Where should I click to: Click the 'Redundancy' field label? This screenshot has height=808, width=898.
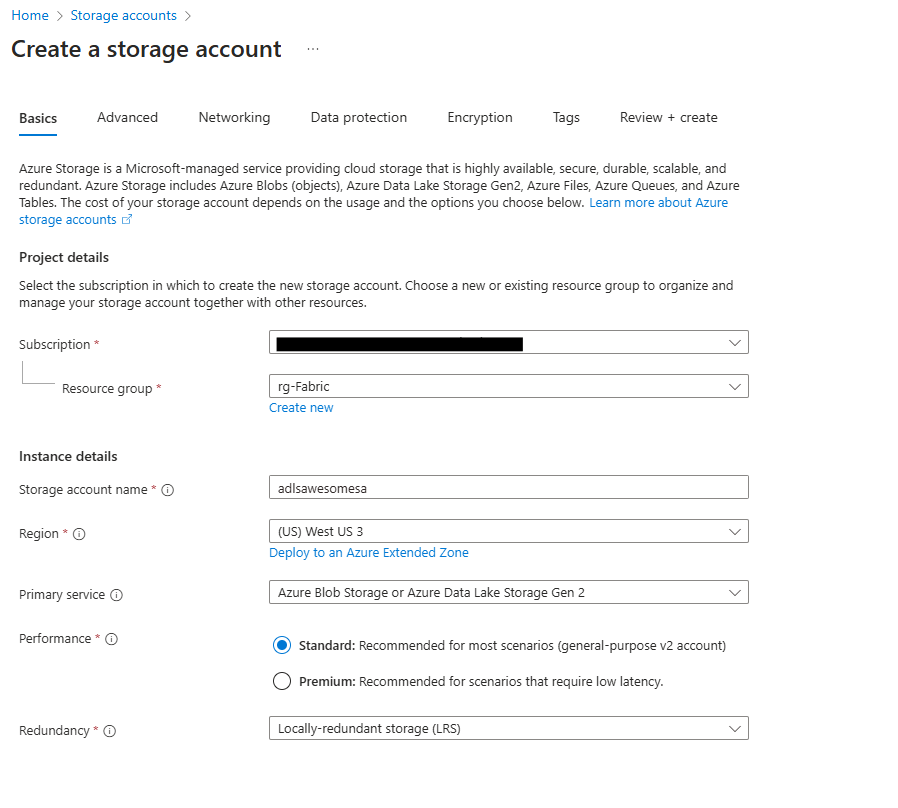pos(54,731)
